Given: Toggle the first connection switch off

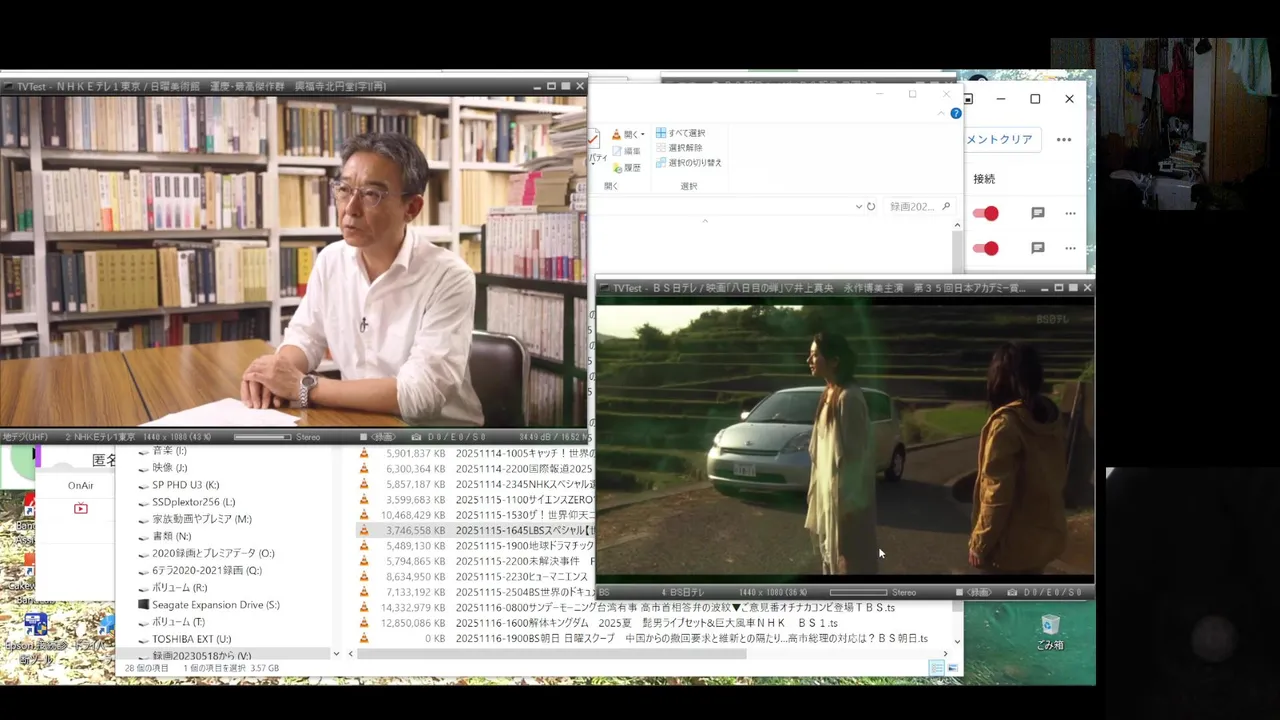Looking at the screenshot, I should click(x=986, y=213).
